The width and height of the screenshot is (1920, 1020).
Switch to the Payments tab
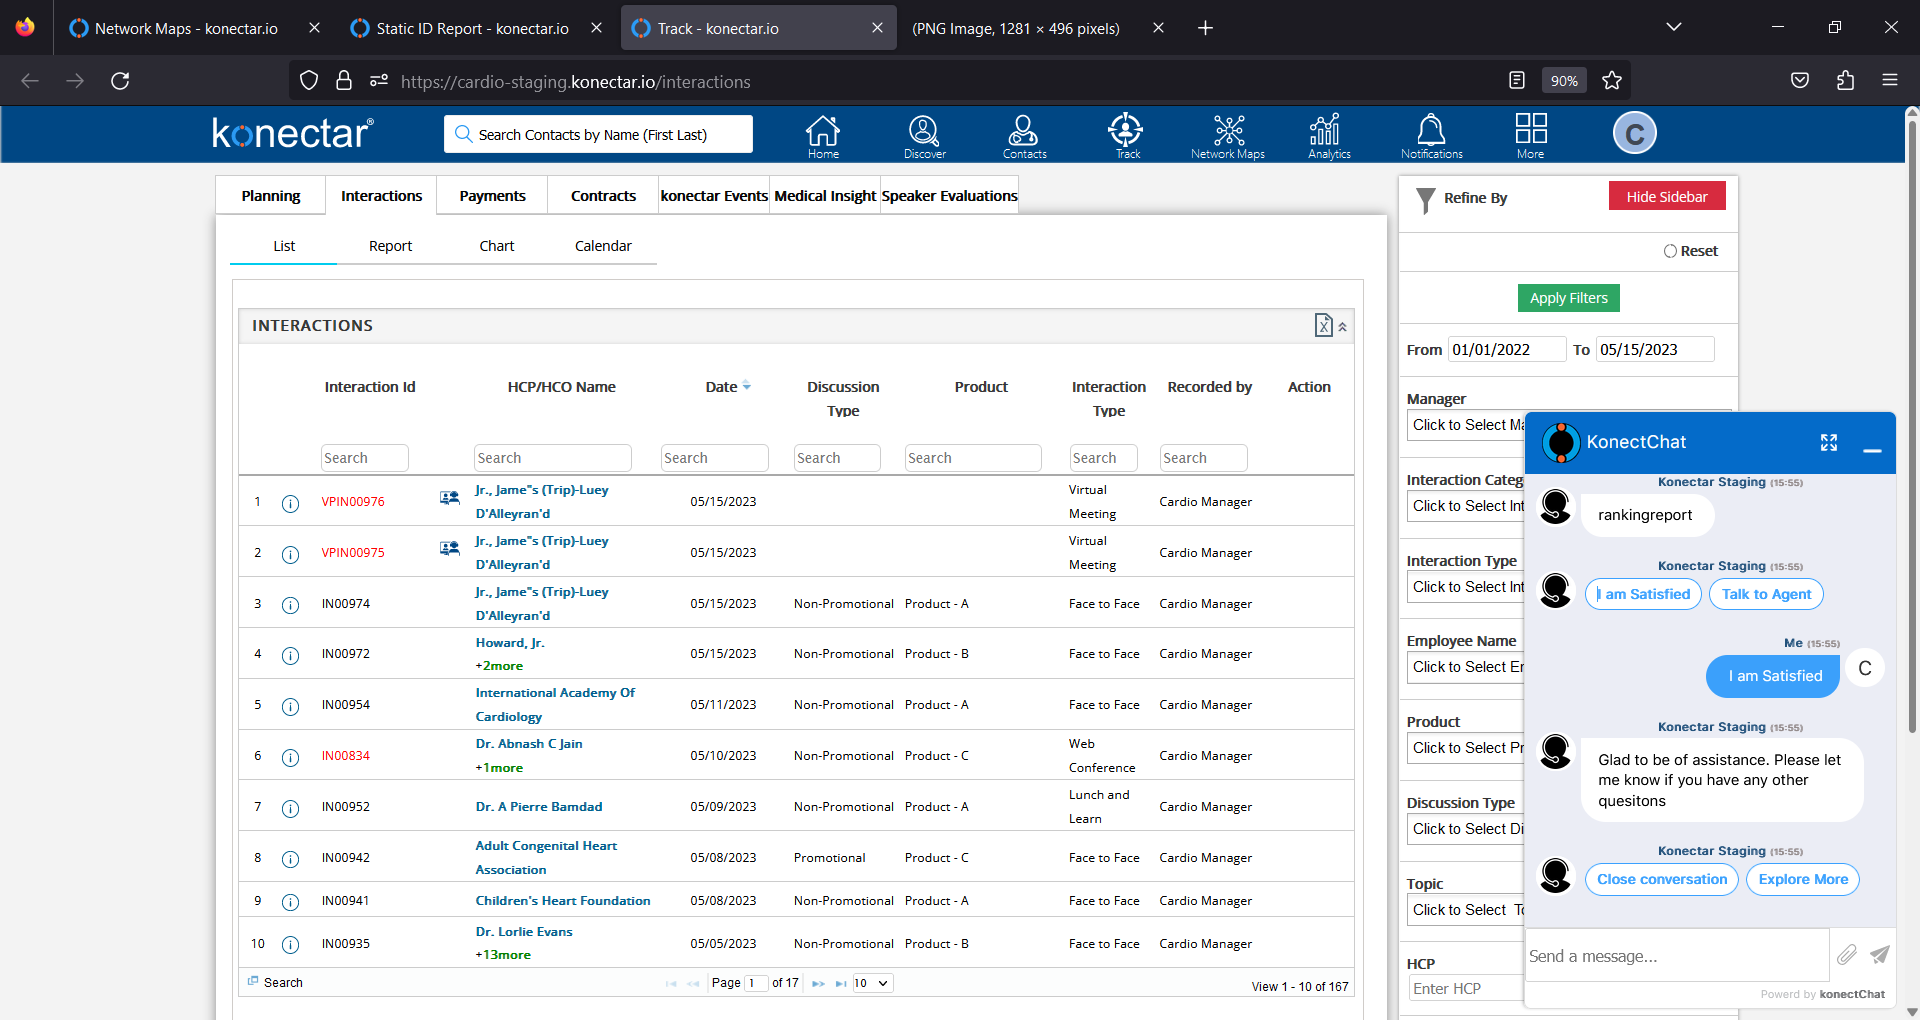492,196
